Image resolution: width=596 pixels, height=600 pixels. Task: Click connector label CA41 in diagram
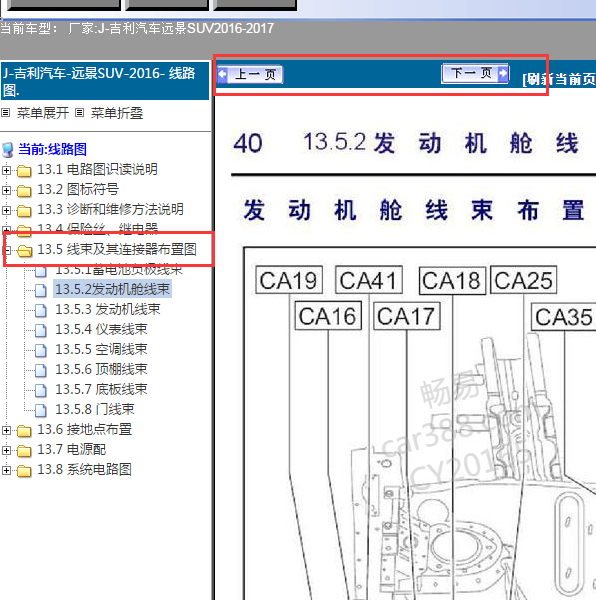tap(369, 280)
